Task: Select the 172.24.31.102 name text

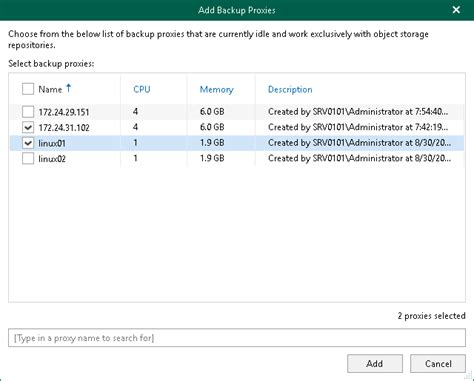Action: (64, 128)
